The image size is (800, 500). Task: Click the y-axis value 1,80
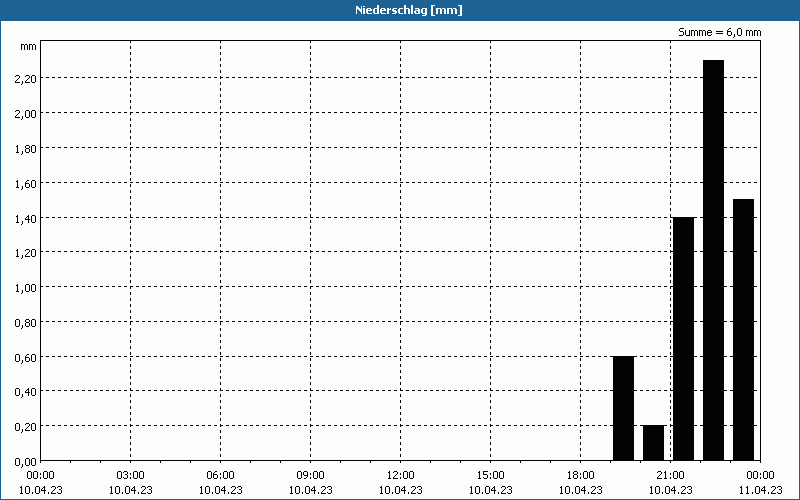[x=26, y=148]
